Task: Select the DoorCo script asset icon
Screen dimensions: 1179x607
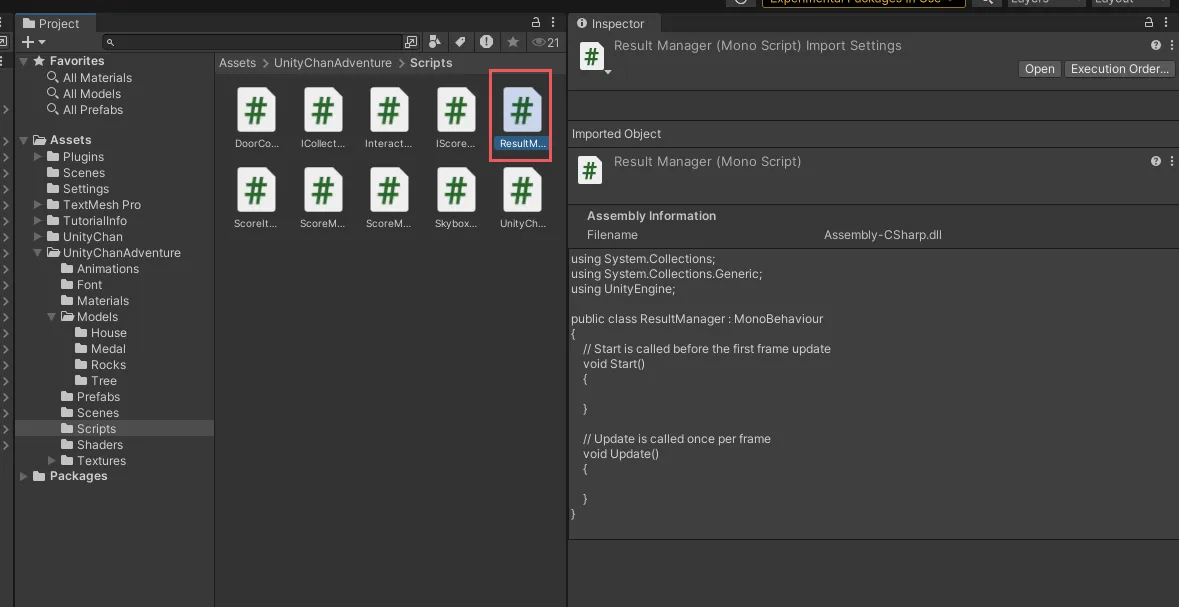Action: pyautogui.click(x=257, y=110)
